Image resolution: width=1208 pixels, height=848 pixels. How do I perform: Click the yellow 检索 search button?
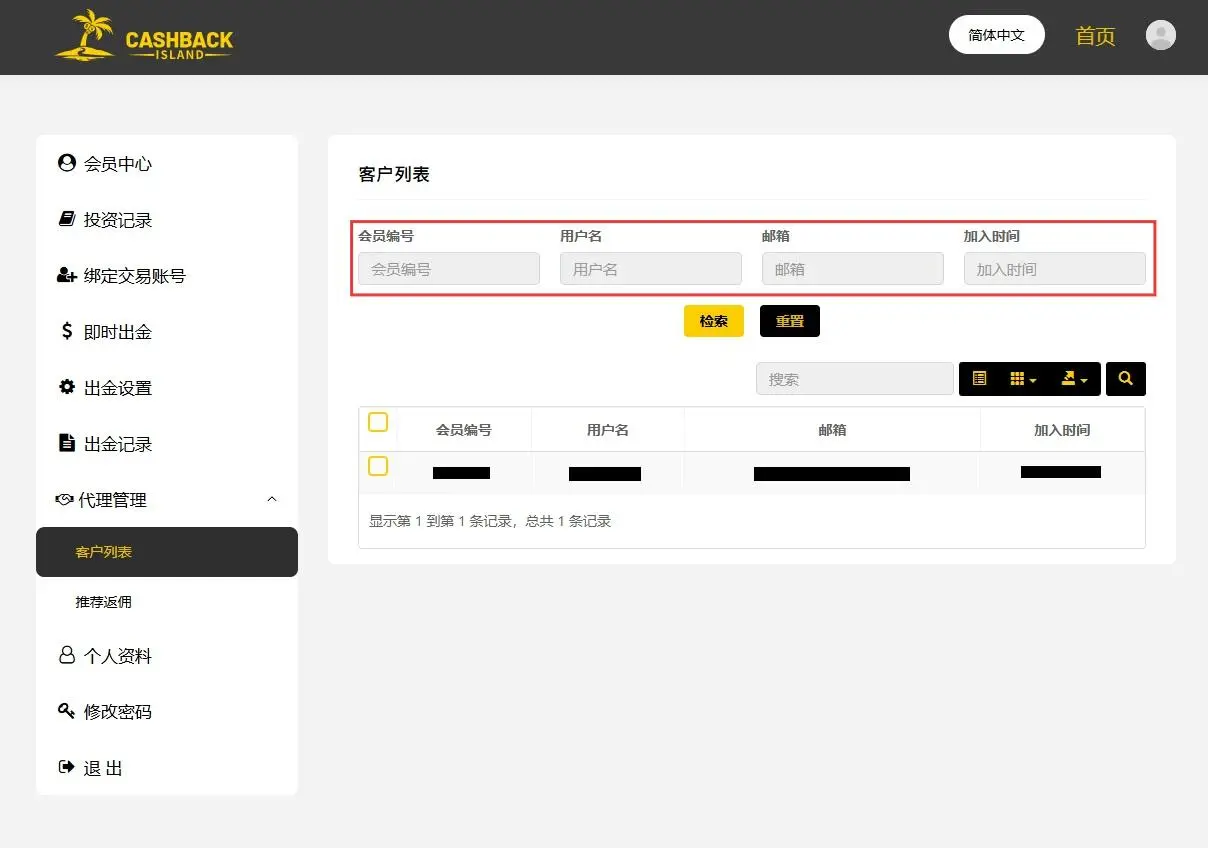[x=714, y=321]
